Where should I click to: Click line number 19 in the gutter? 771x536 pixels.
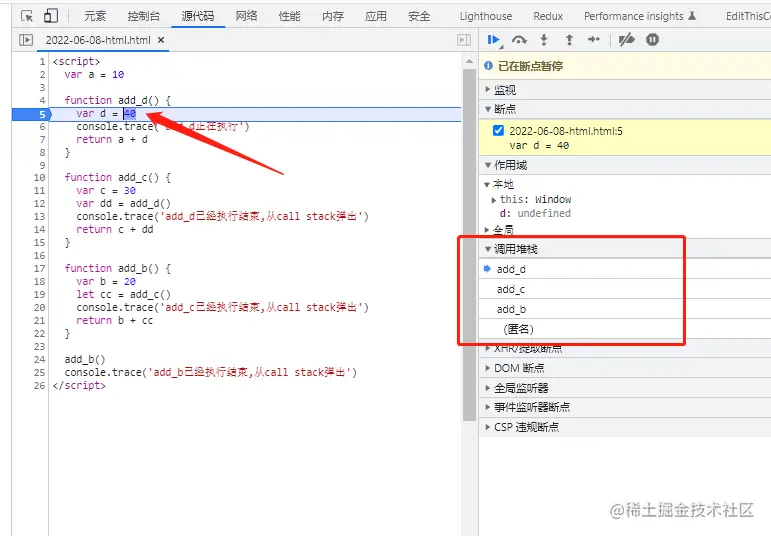[39, 295]
